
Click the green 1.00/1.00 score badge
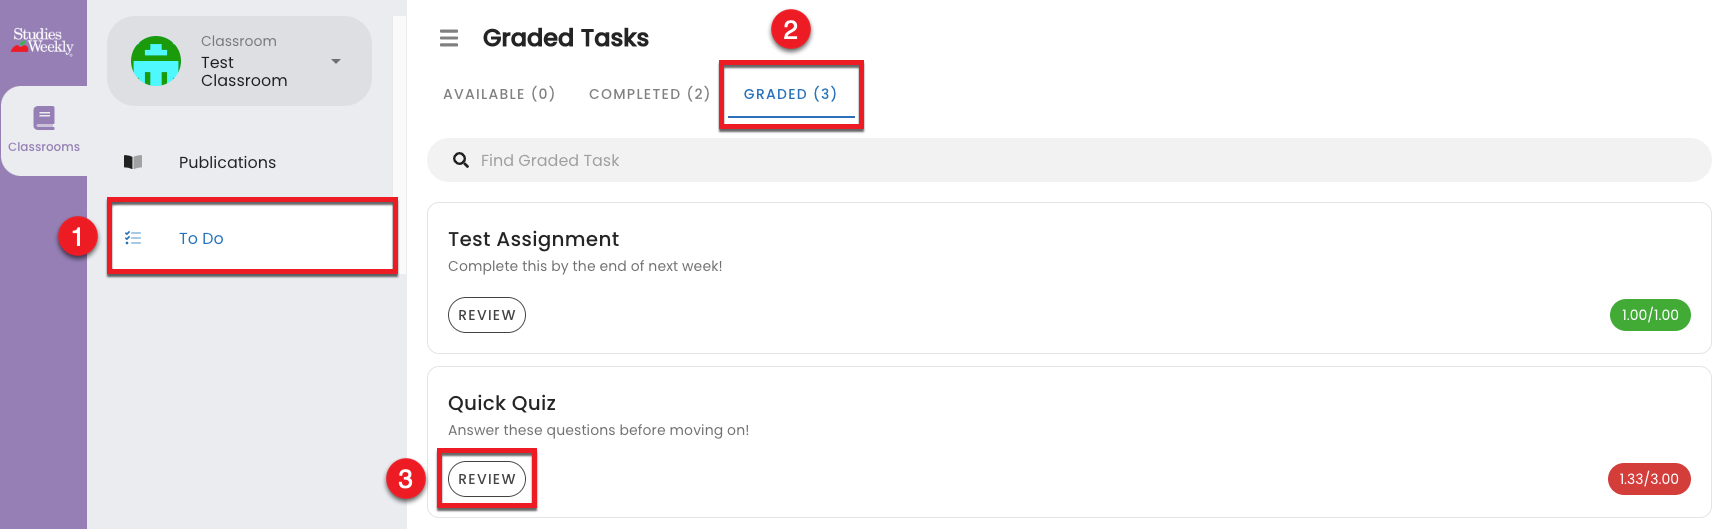pyautogui.click(x=1650, y=315)
